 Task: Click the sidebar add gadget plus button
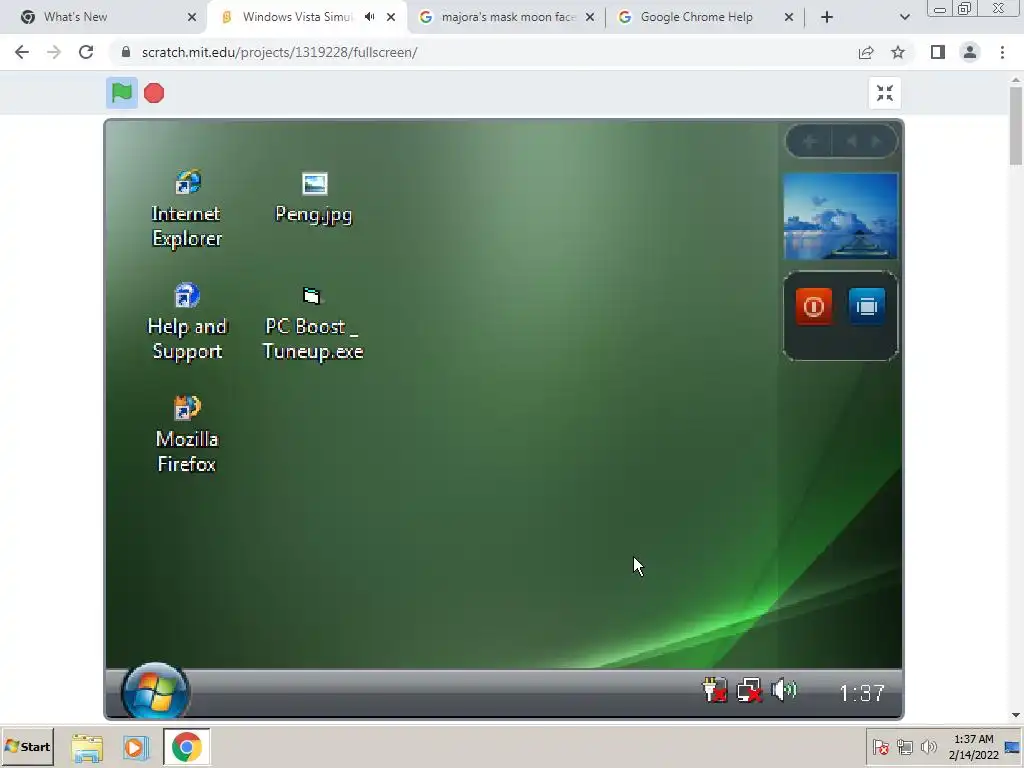point(810,142)
